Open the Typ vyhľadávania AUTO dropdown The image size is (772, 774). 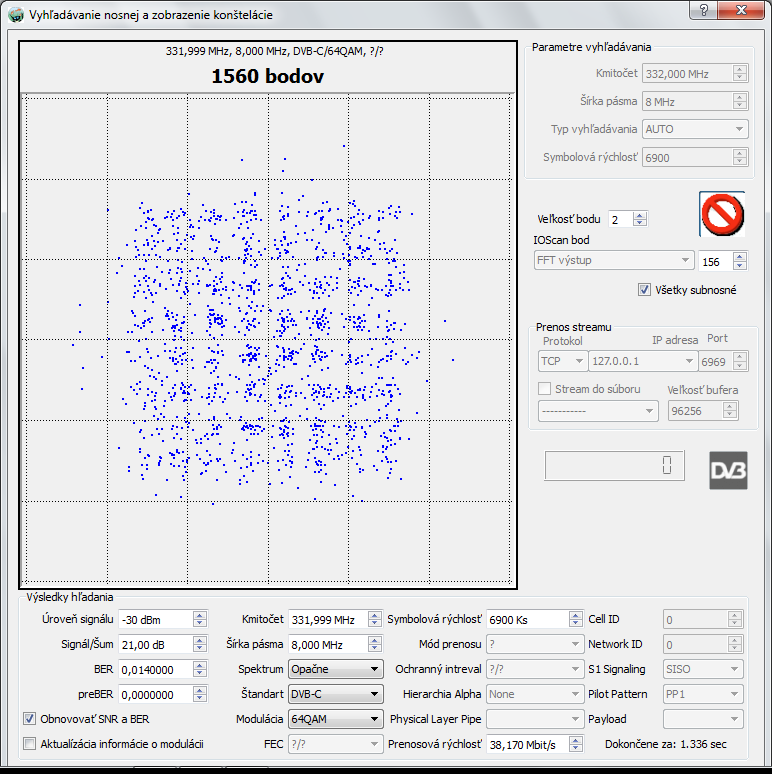pyautogui.click(x=695, y=129)
